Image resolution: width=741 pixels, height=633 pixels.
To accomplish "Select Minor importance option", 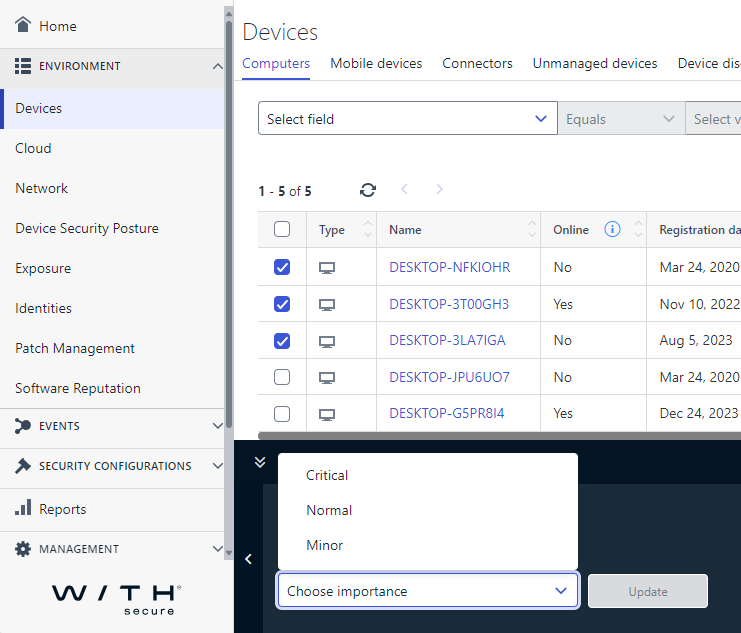I will [428, 545].
